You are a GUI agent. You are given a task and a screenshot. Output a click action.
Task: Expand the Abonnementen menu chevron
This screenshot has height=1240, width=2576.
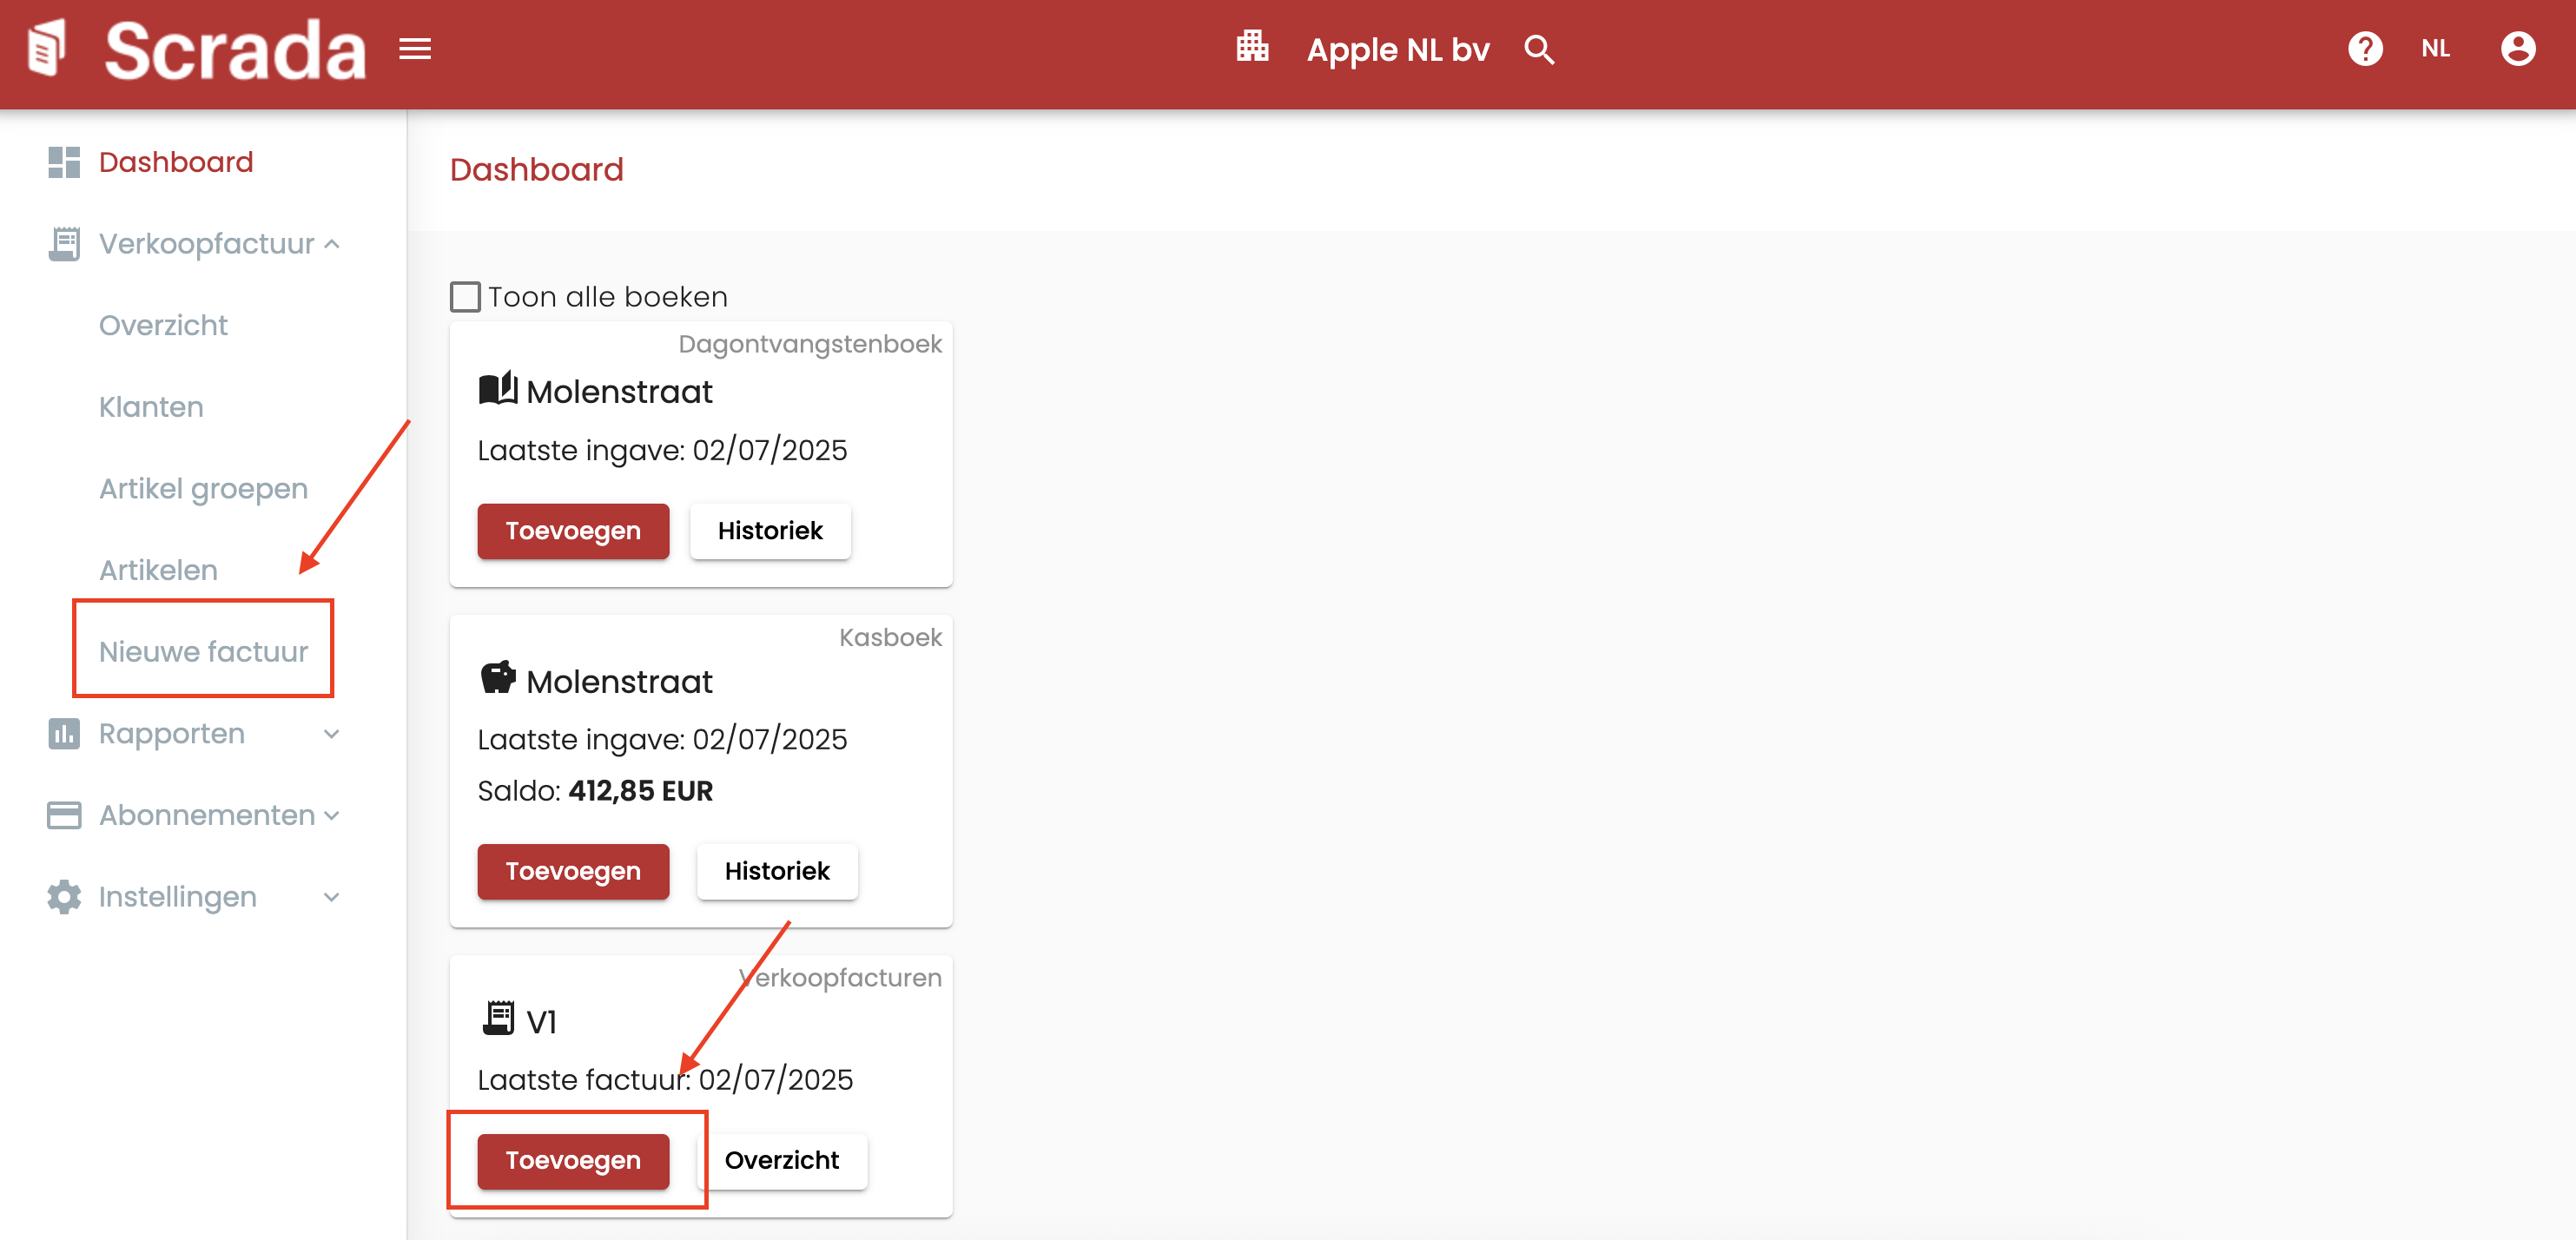(x=332, y=816)
